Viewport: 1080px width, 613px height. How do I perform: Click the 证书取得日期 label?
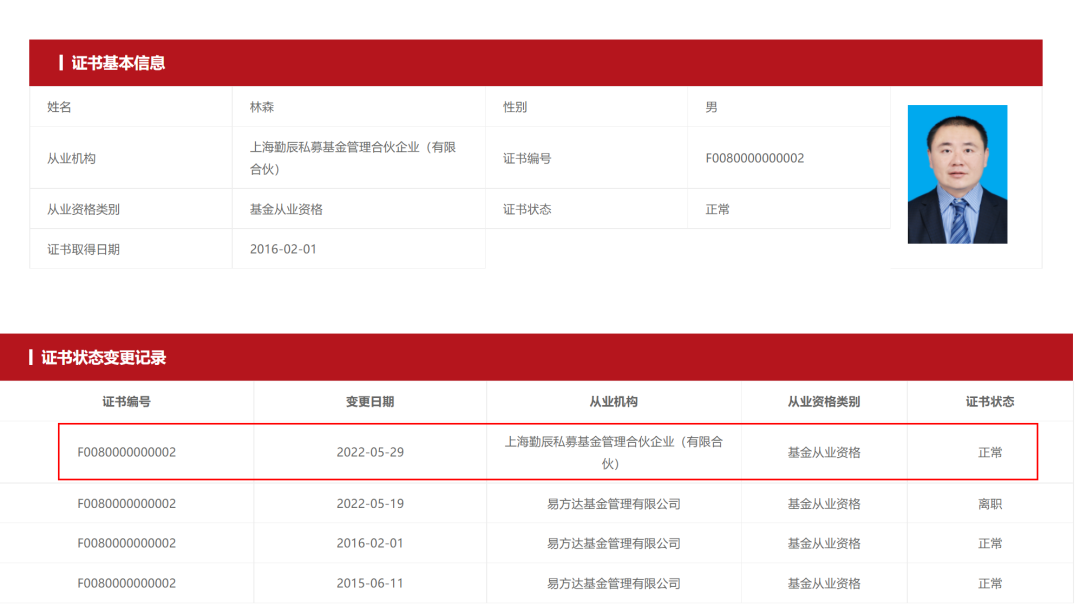point(83,249)
